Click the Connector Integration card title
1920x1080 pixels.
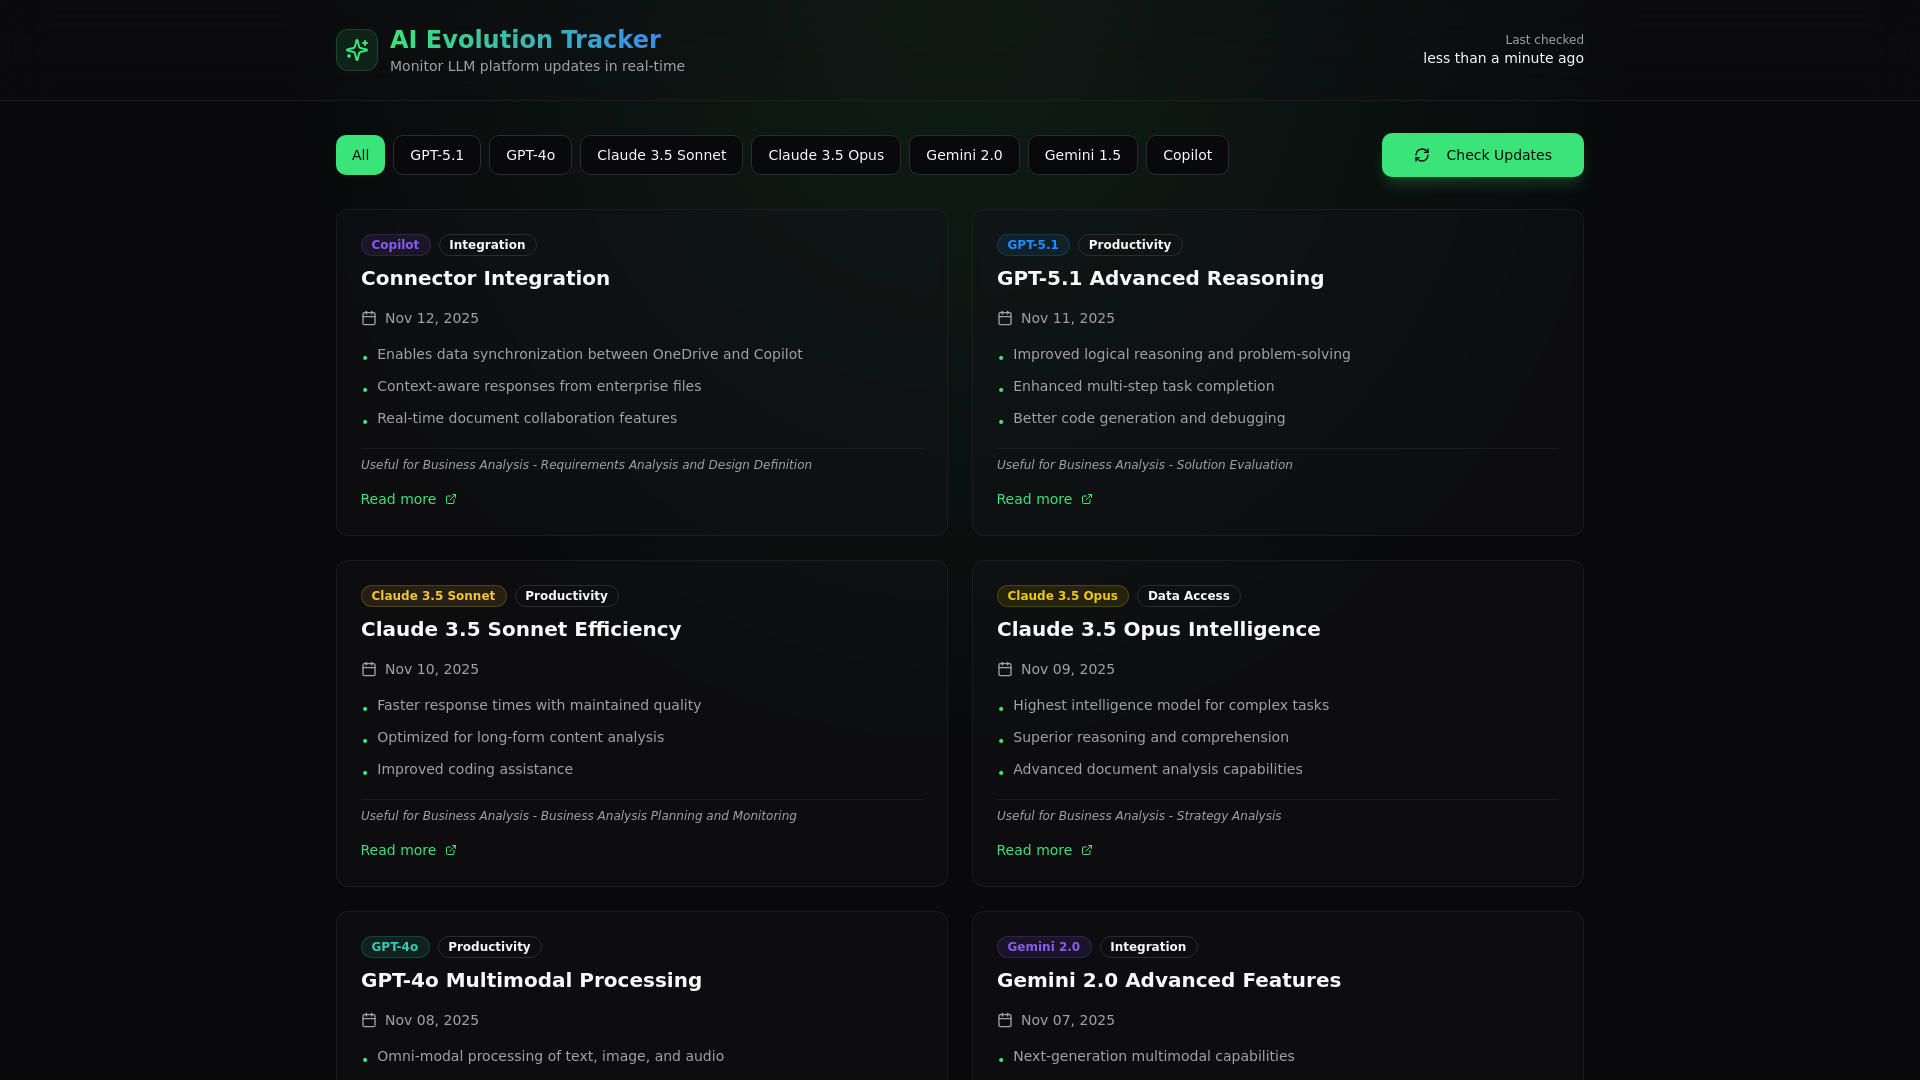click(x=485, y=278)
